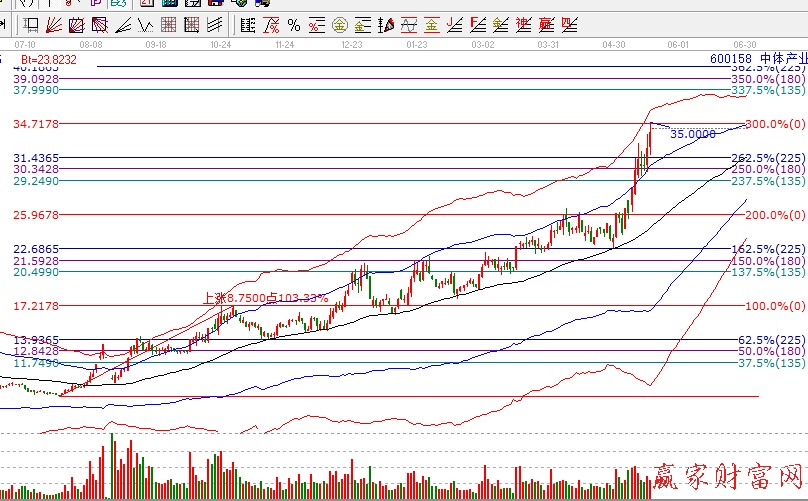Select the parallel lines drawing tool

click(215, 25)
